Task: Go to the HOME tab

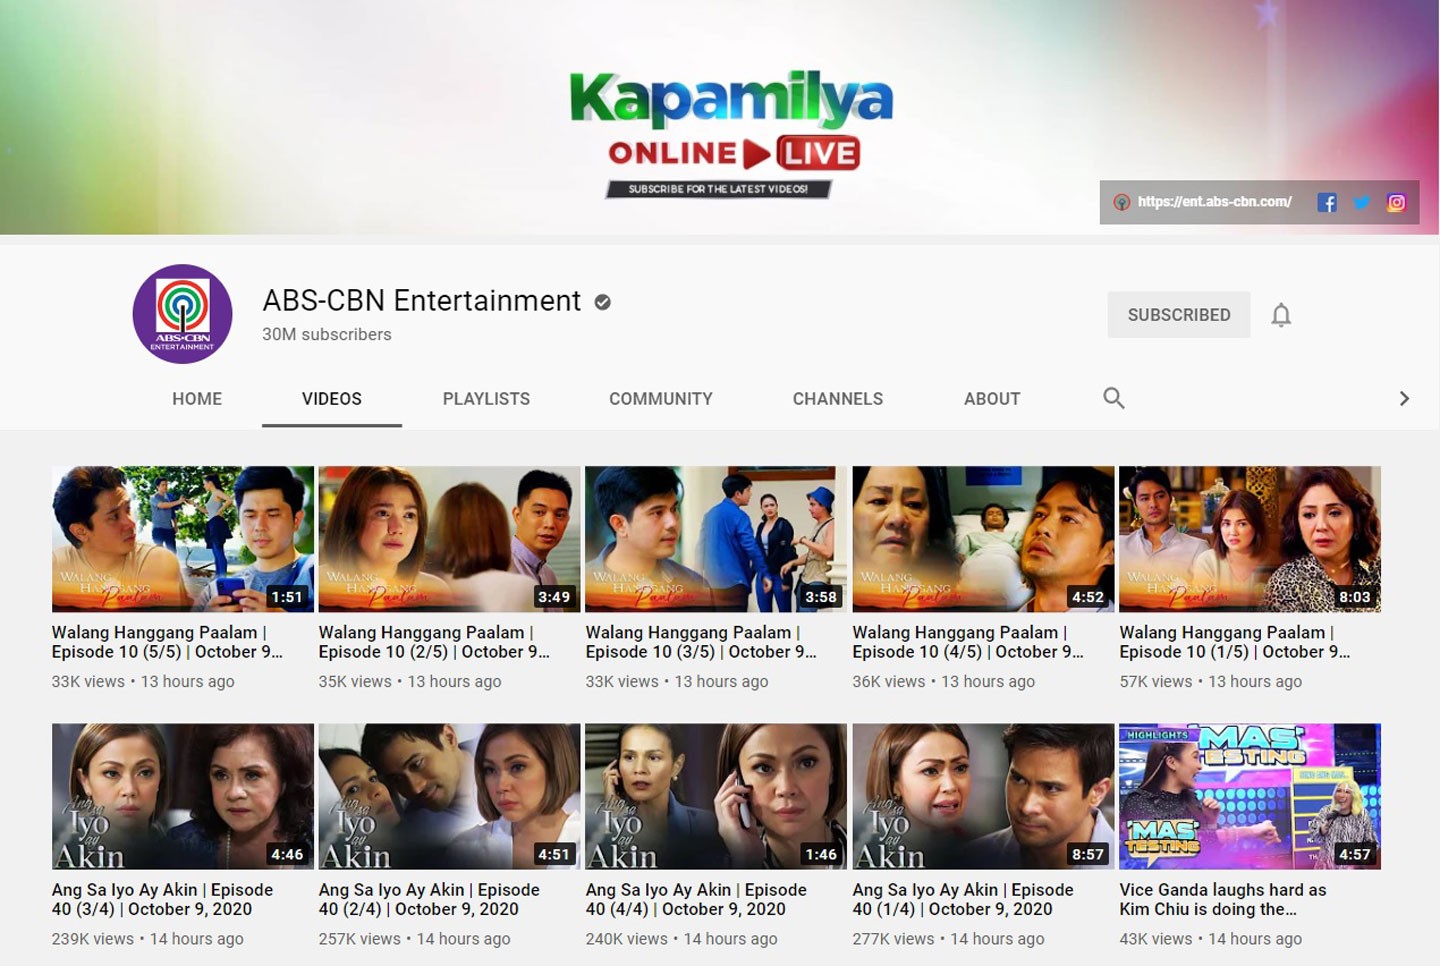Action: tap(197, 398)
